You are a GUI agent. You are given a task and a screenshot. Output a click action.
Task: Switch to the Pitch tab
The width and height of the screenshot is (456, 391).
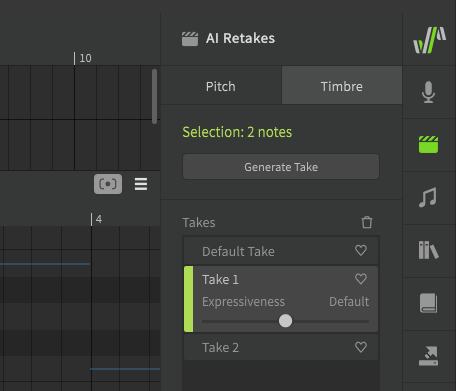tap(221, 86)
